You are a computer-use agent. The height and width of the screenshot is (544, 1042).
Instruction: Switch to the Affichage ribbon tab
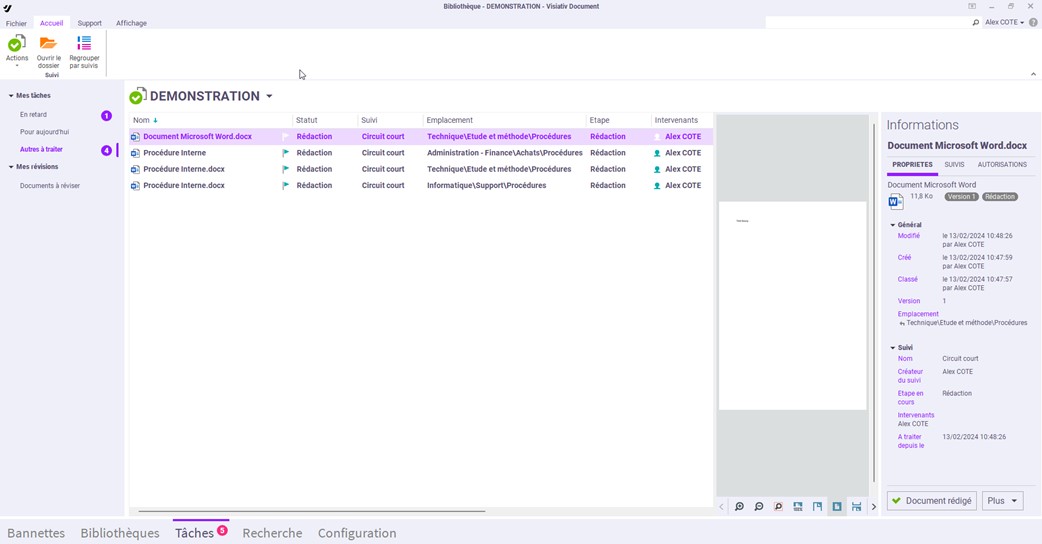tap(131, 23)
